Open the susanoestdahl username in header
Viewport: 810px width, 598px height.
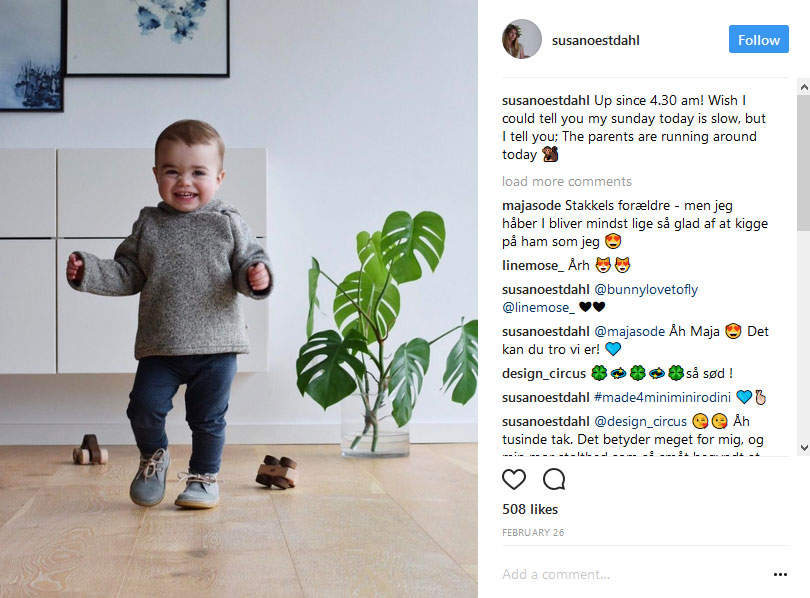point(596,40)
